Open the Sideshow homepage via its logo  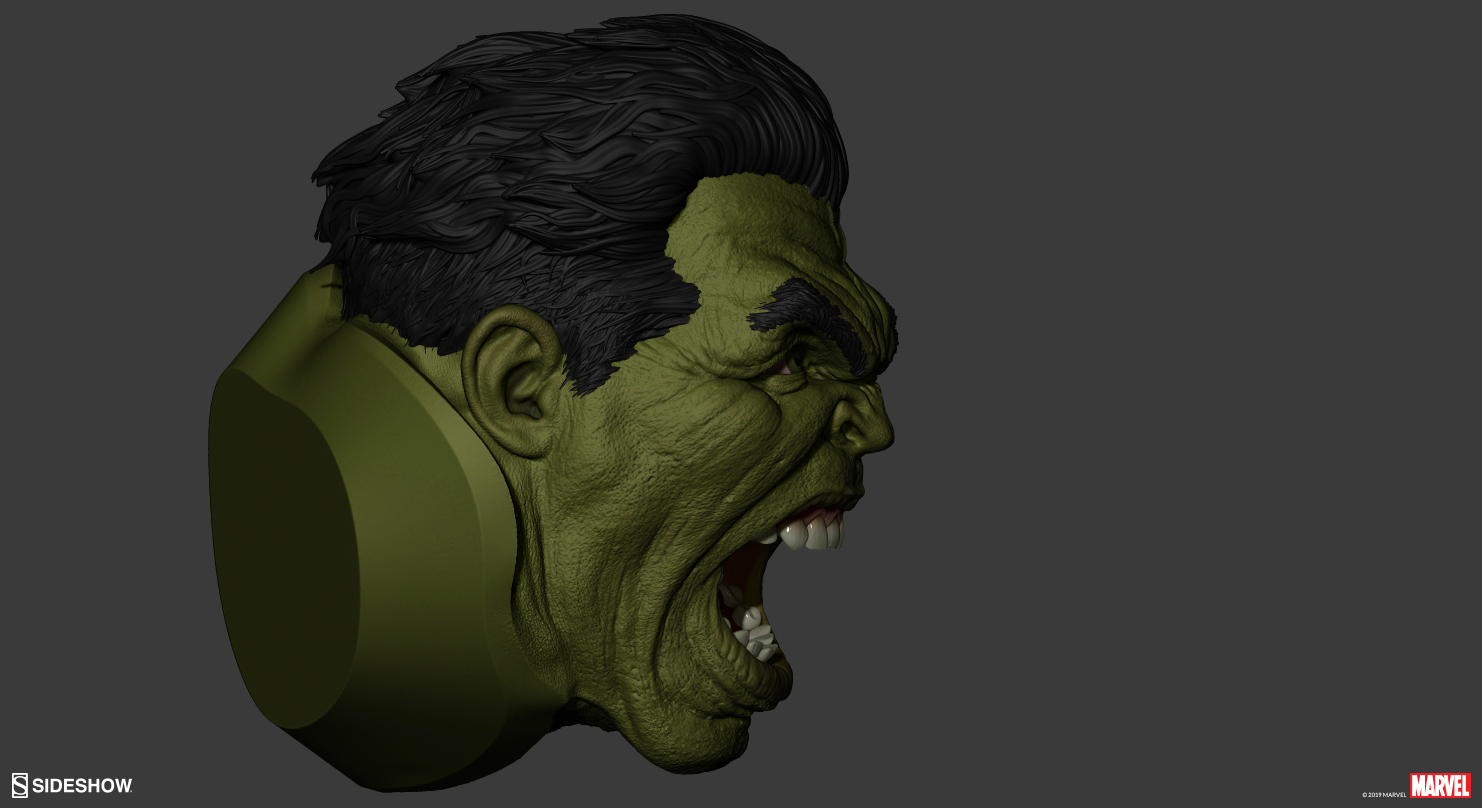point(70,785)
